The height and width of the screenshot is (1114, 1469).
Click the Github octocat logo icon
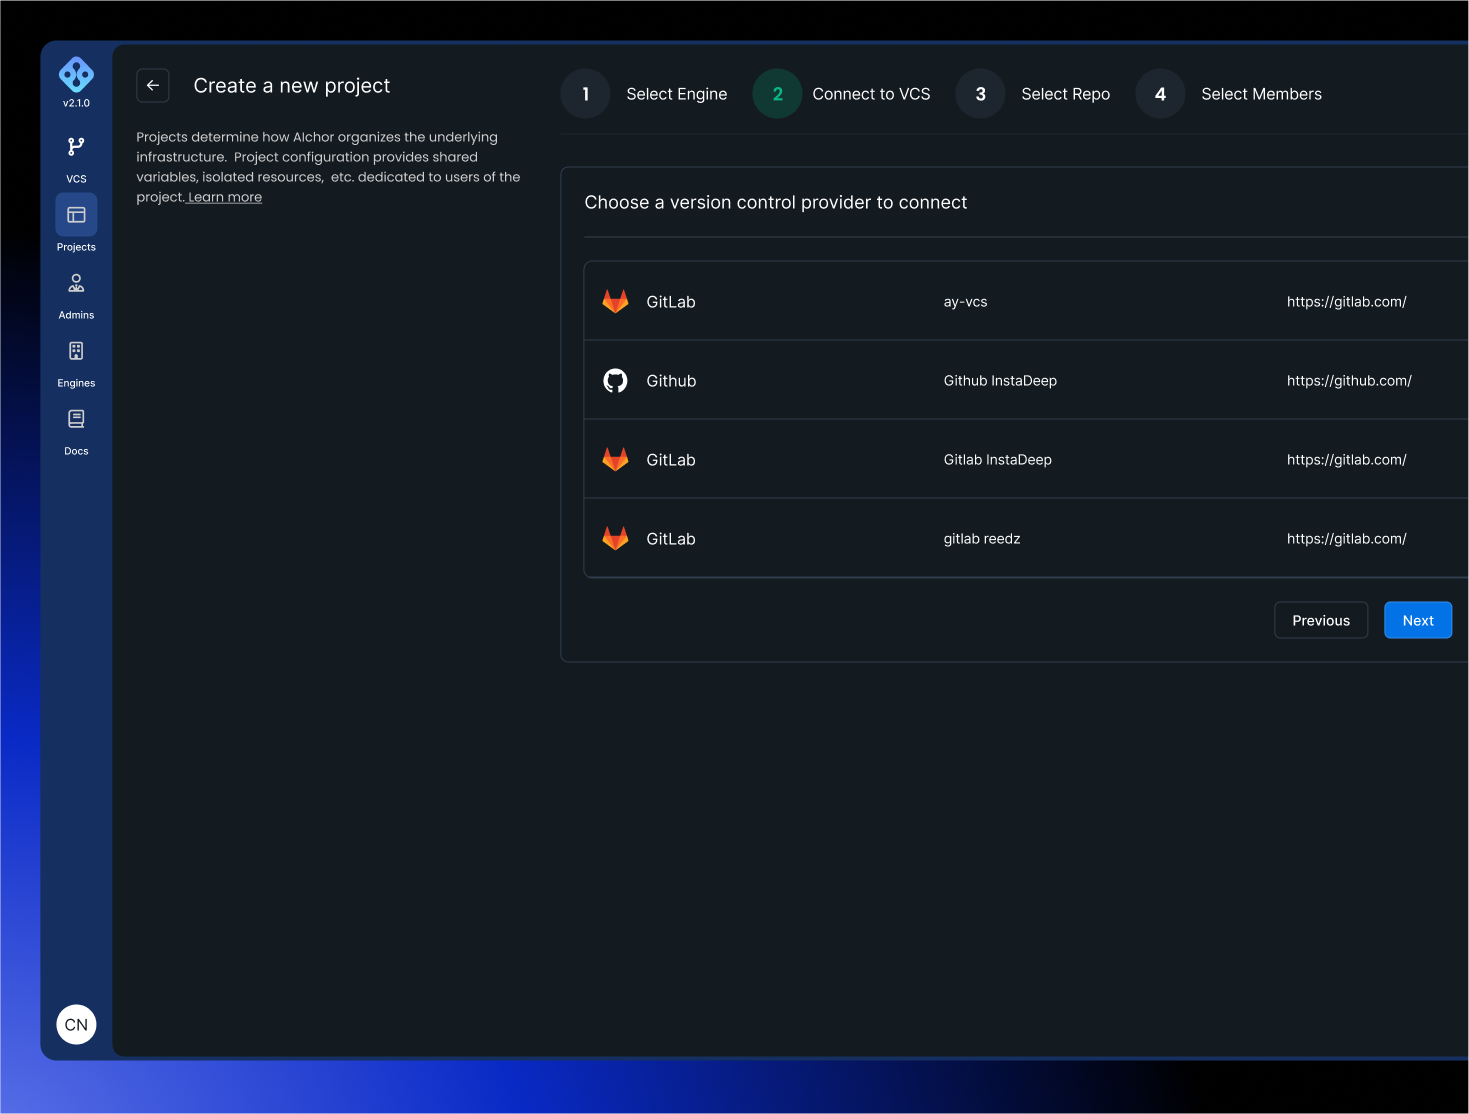tap(615, 380)
